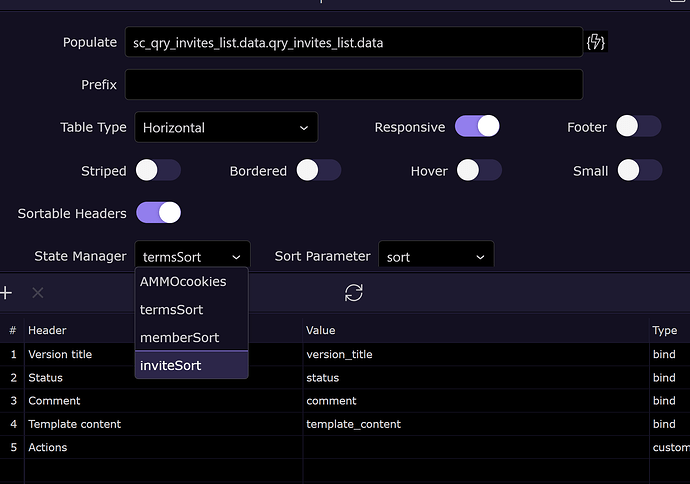Open the State Manager dropdown
The height and width of the screenshot is (484, 690).
click(192, 256)
